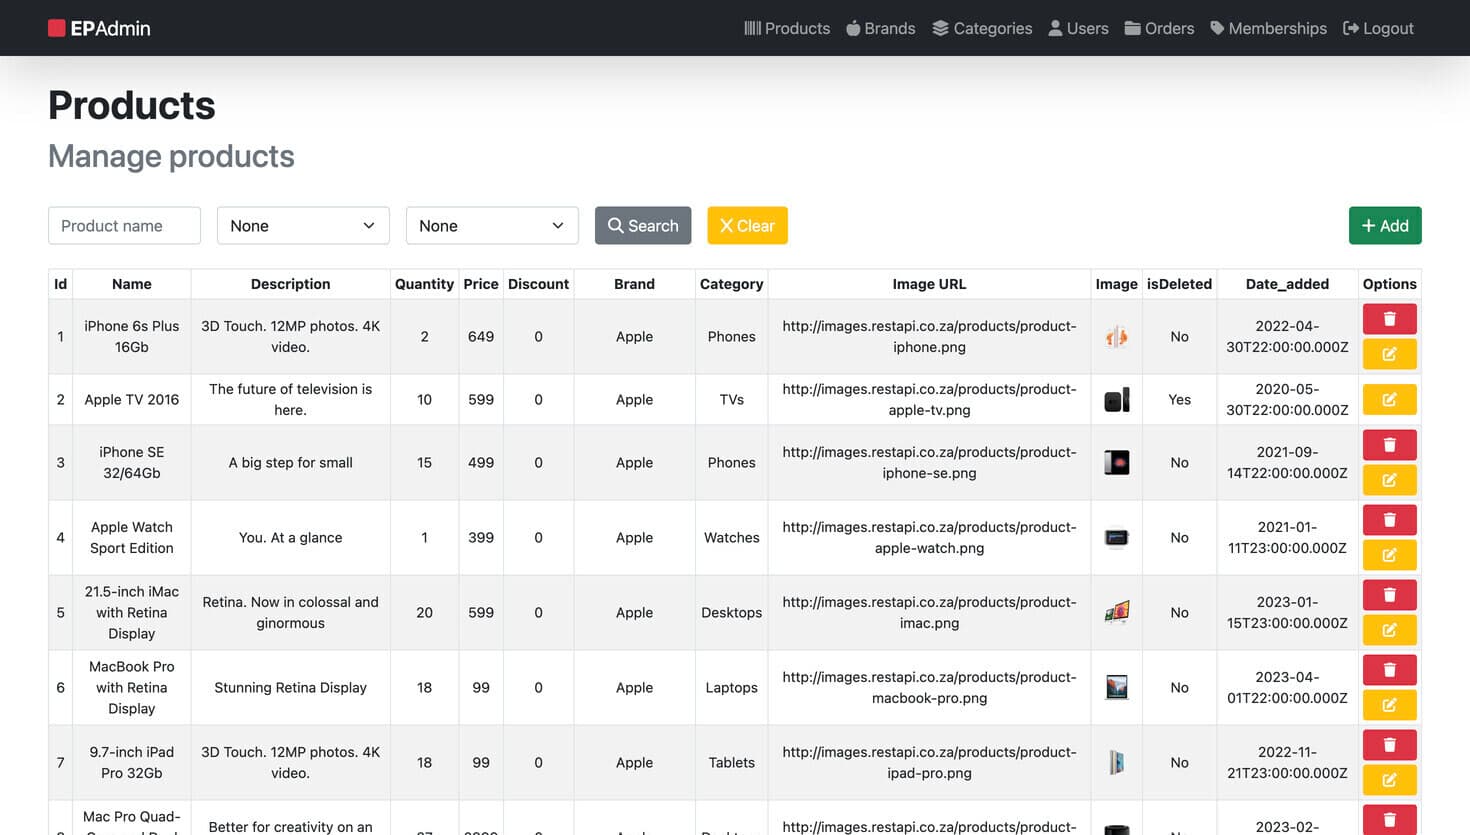The width and height of the screenshot is (1470, 835).
Task: Click the 'Yes' isDeleted cell
Action: pyautogui.click(x=1179, y=400)
